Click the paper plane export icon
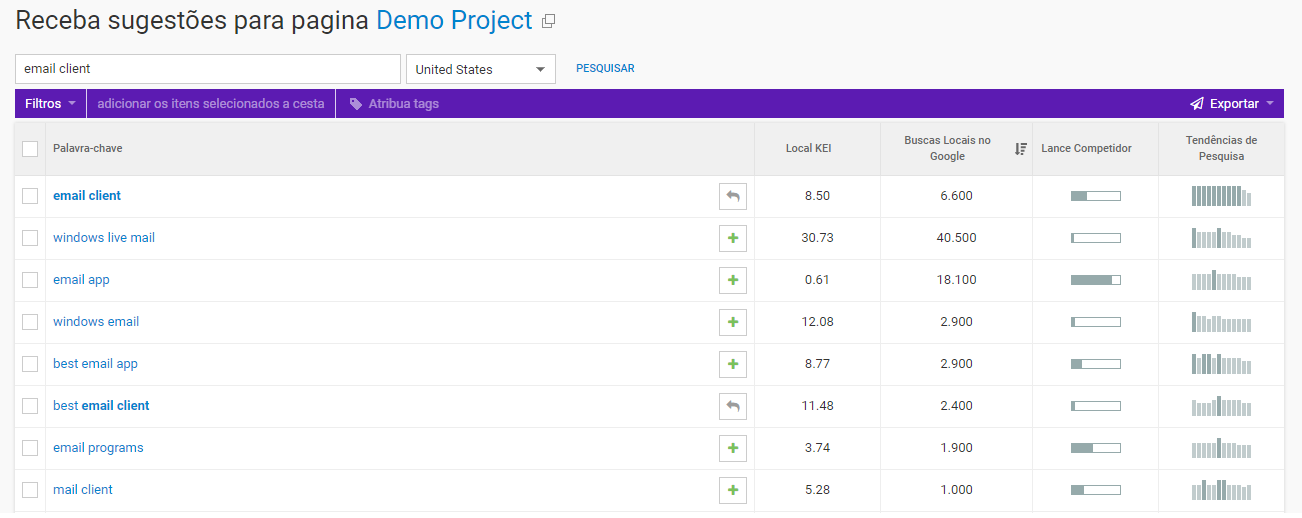 [x=1196, y=104]
